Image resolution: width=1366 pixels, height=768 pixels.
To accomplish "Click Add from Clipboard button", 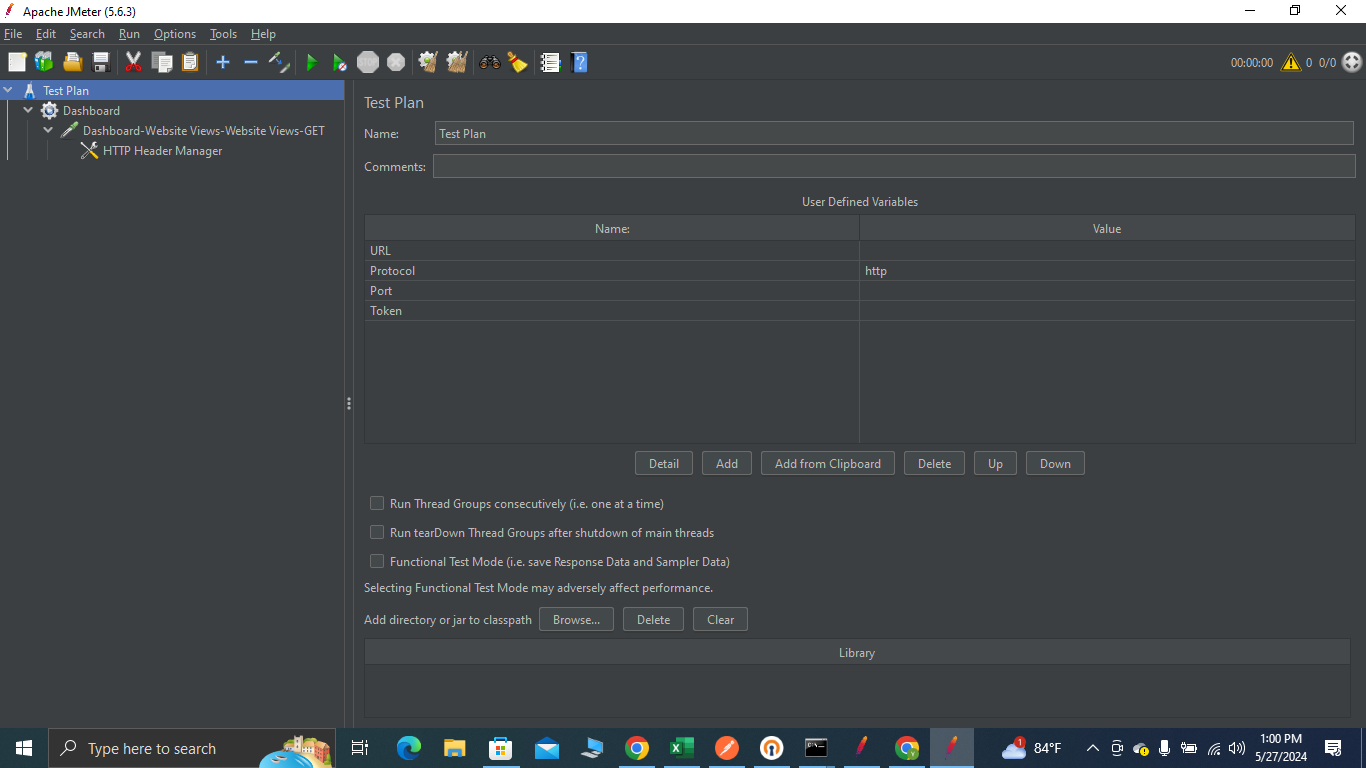I will coord(828,463).
